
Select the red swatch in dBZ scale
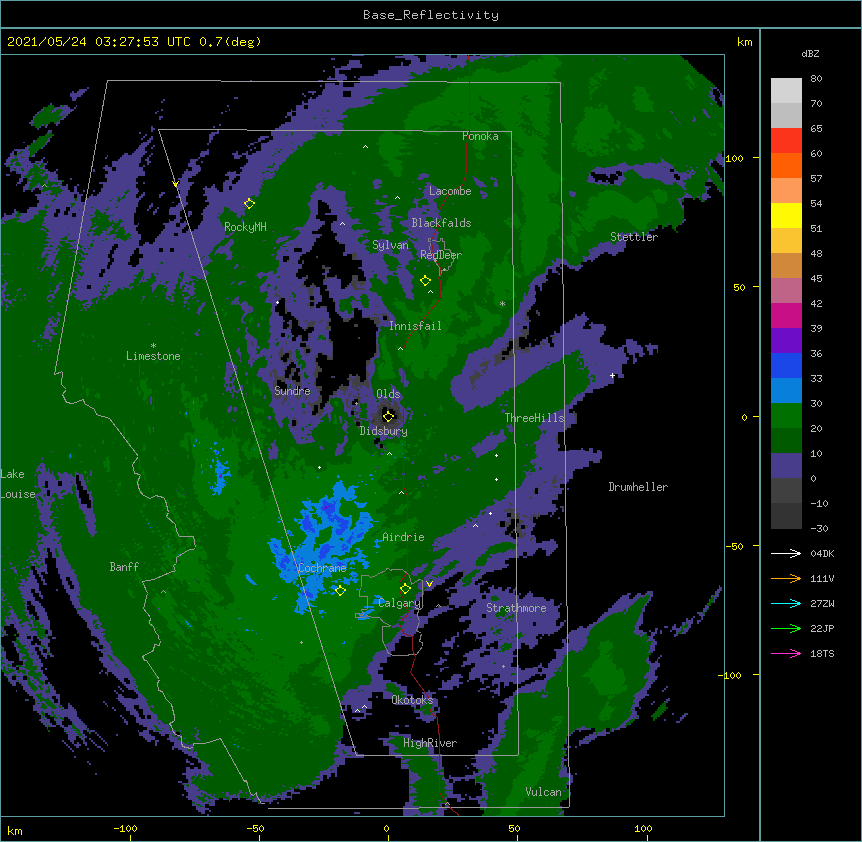coord(786,141)
